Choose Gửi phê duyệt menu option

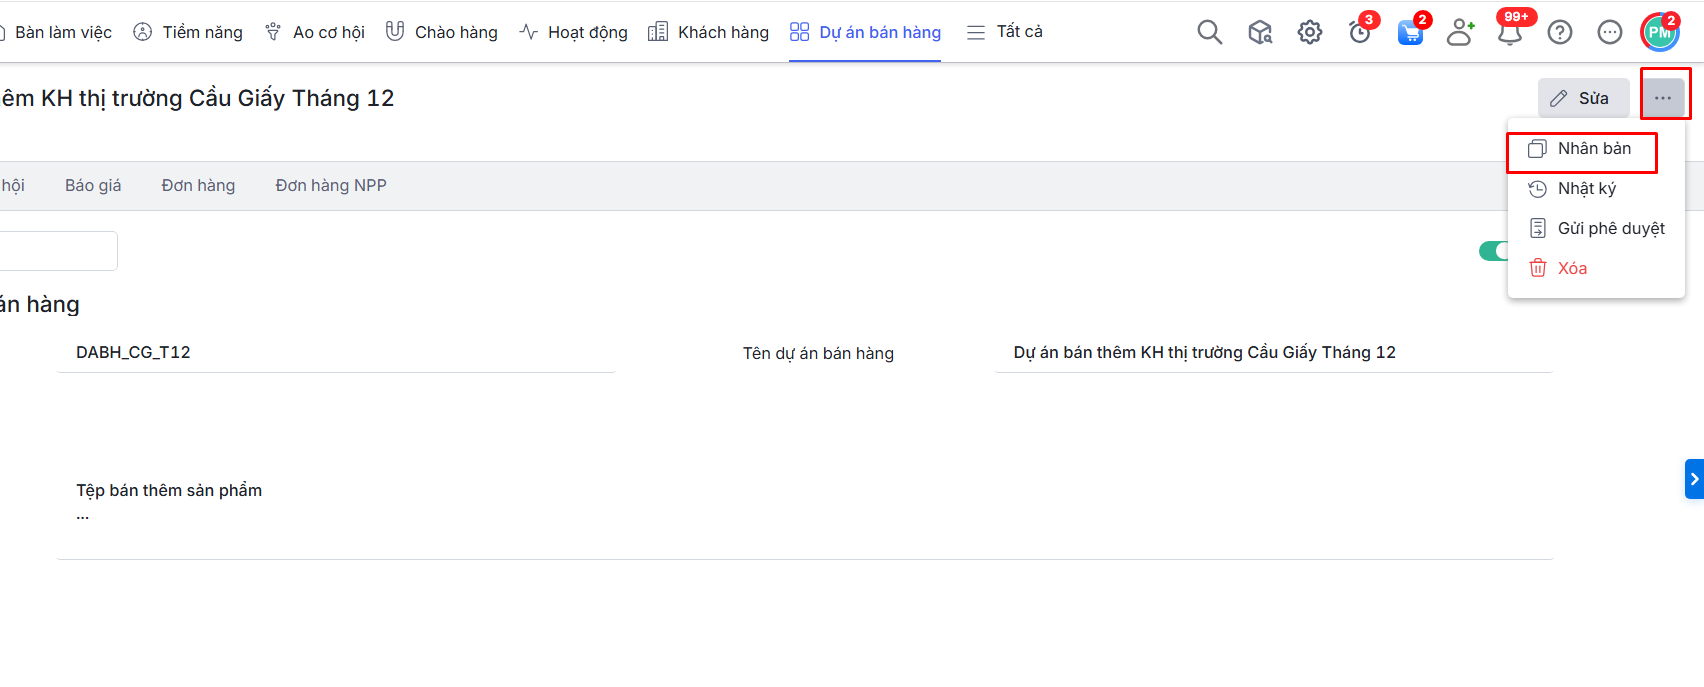coord(1610,228)
